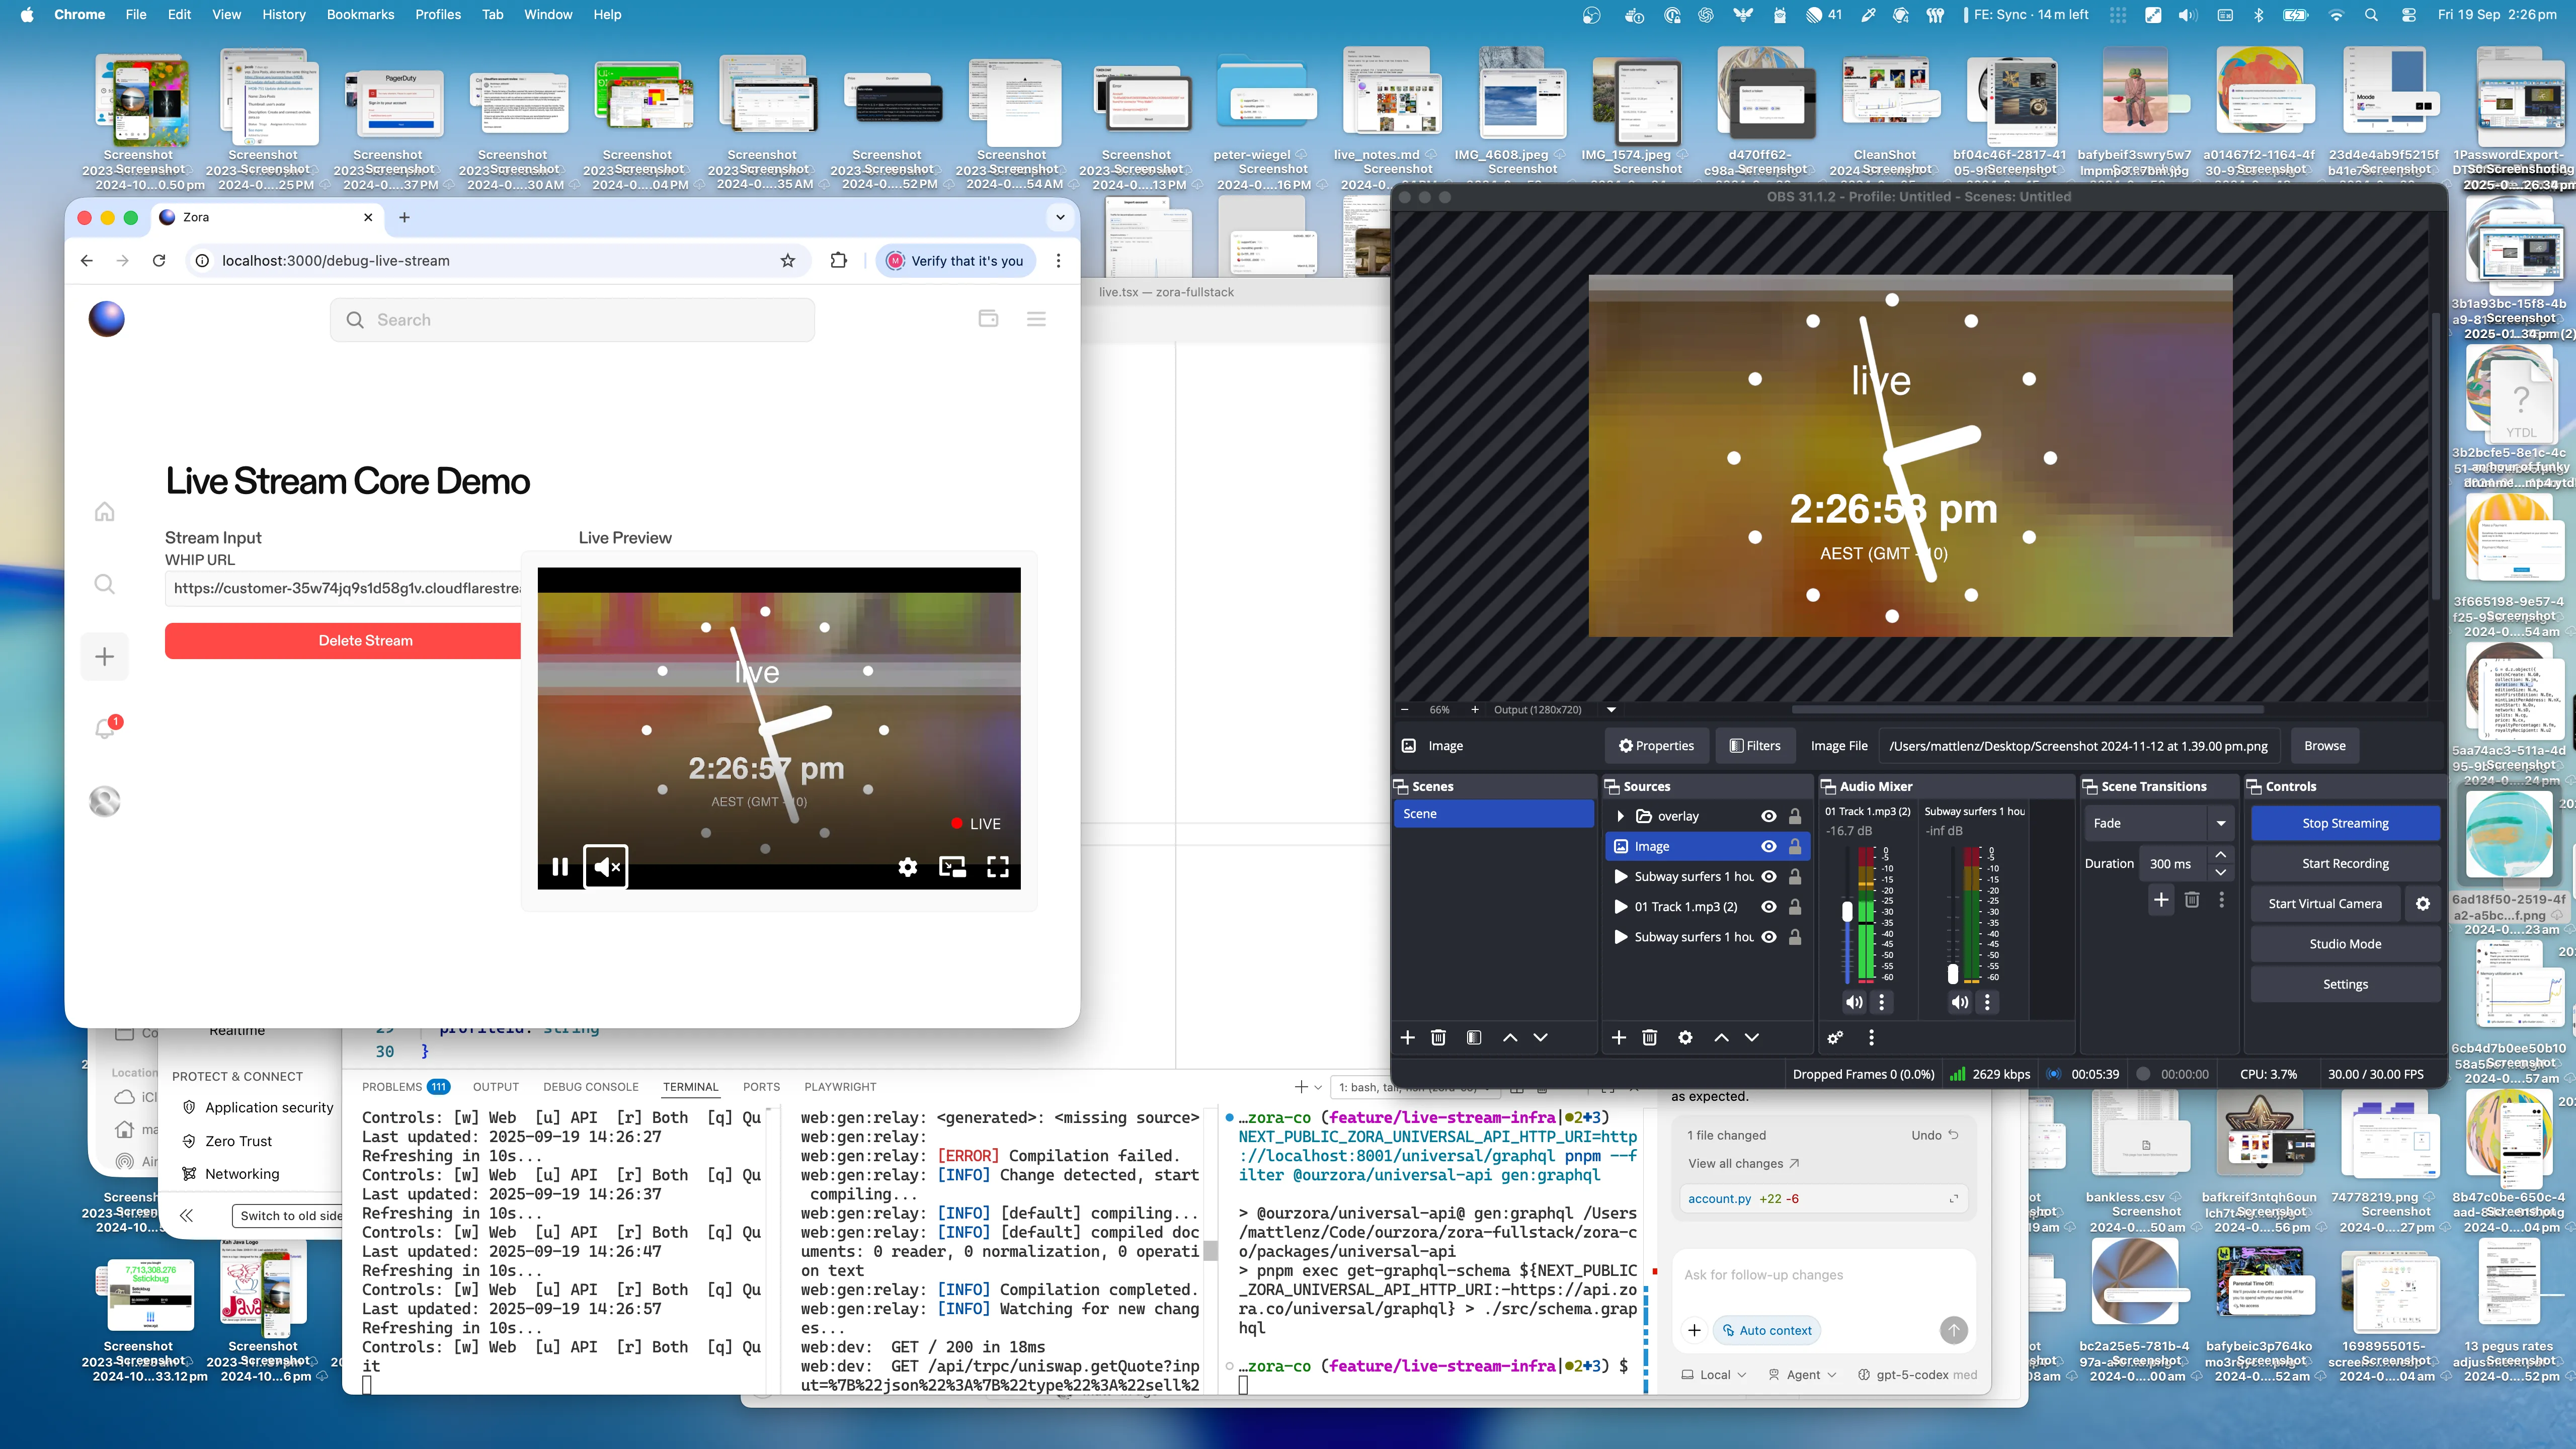Adjust Subway surfers volume fader in mixer

1953,973
